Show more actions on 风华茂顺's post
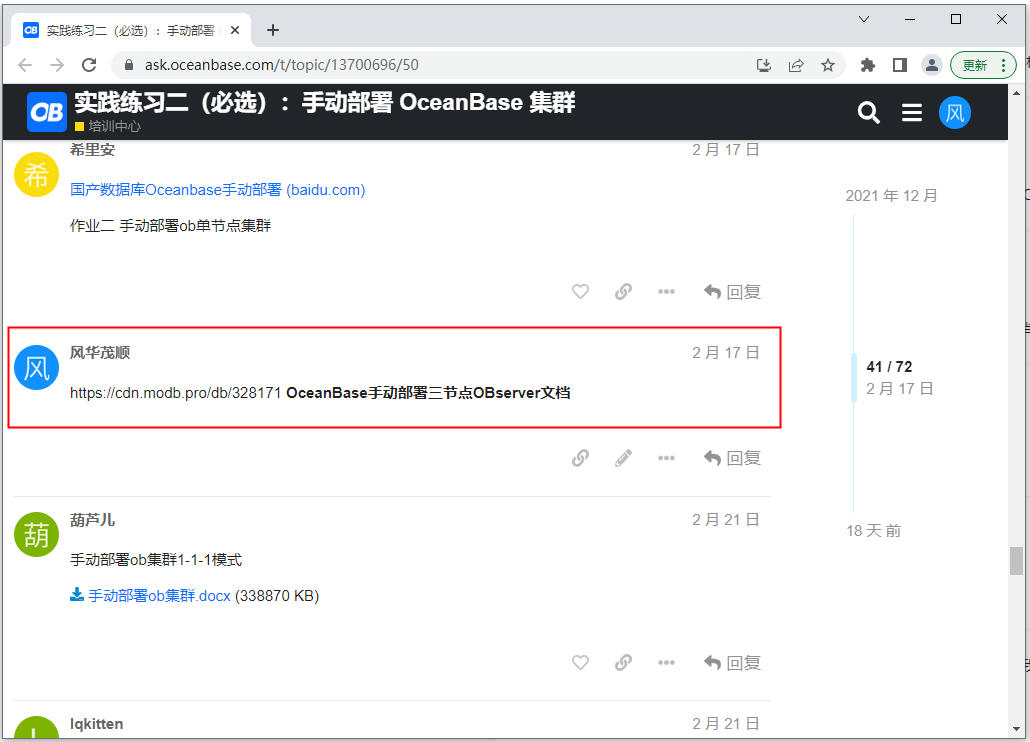The image size is (1030, 742). pos(666,458)
